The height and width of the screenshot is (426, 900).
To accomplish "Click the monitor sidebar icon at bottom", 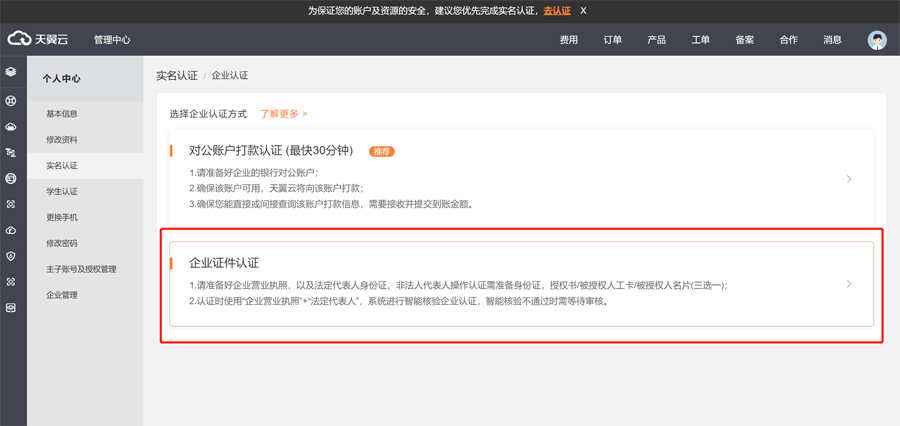I will point(10,308).
